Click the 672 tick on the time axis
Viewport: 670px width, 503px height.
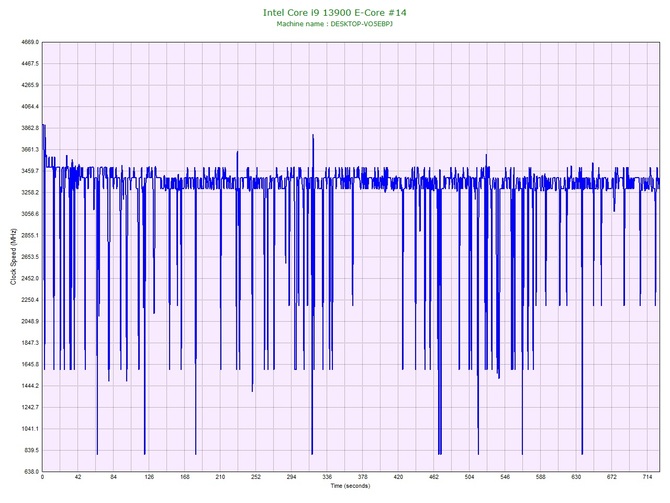point(612,477)
